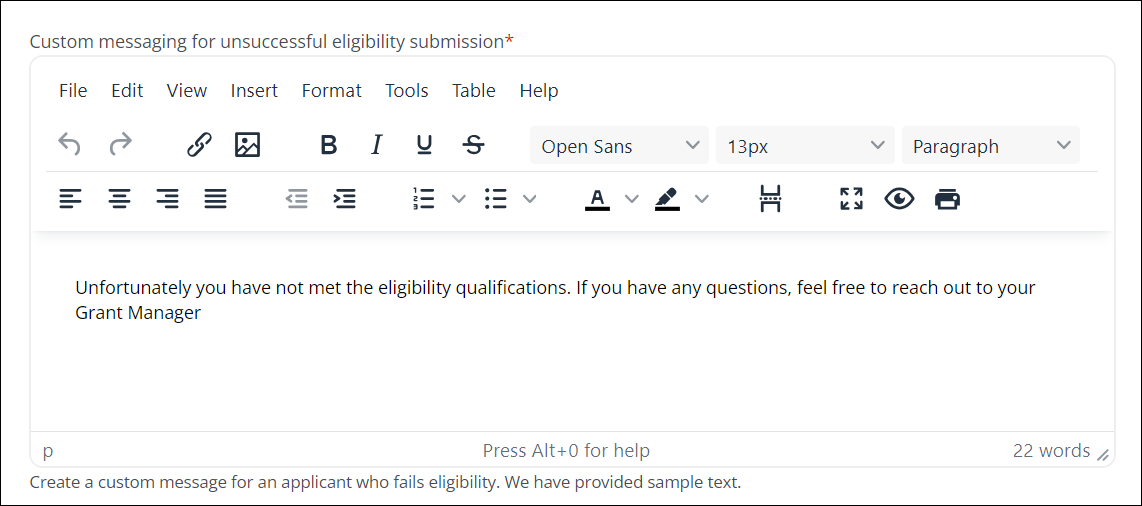Image resolution: width=1142 pixels, height=506 pixels.
Task: Apply bullet list formatting
Action: (x=496, y=198)
